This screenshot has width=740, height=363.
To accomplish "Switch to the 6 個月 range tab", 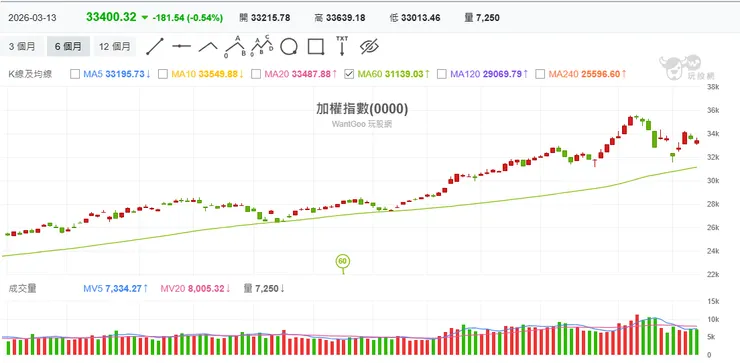I will (68, 46).
